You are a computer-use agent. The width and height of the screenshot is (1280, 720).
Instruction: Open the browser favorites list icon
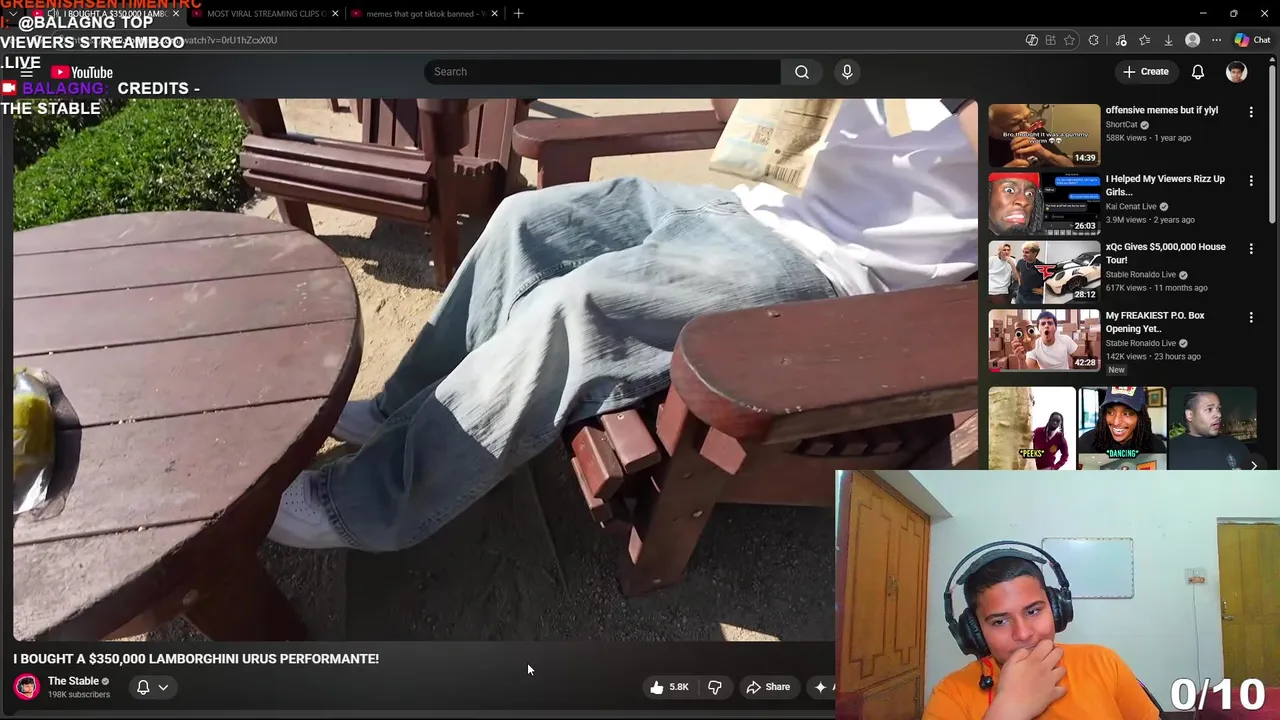pos(1145,40)
